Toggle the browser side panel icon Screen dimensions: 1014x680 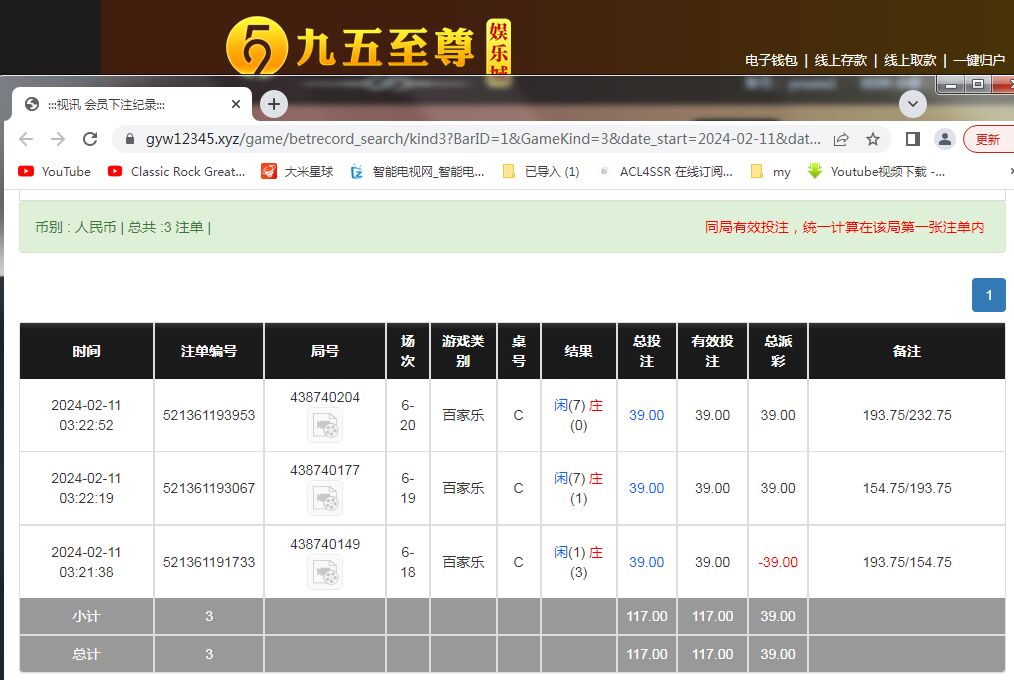(x=912, y=139)
